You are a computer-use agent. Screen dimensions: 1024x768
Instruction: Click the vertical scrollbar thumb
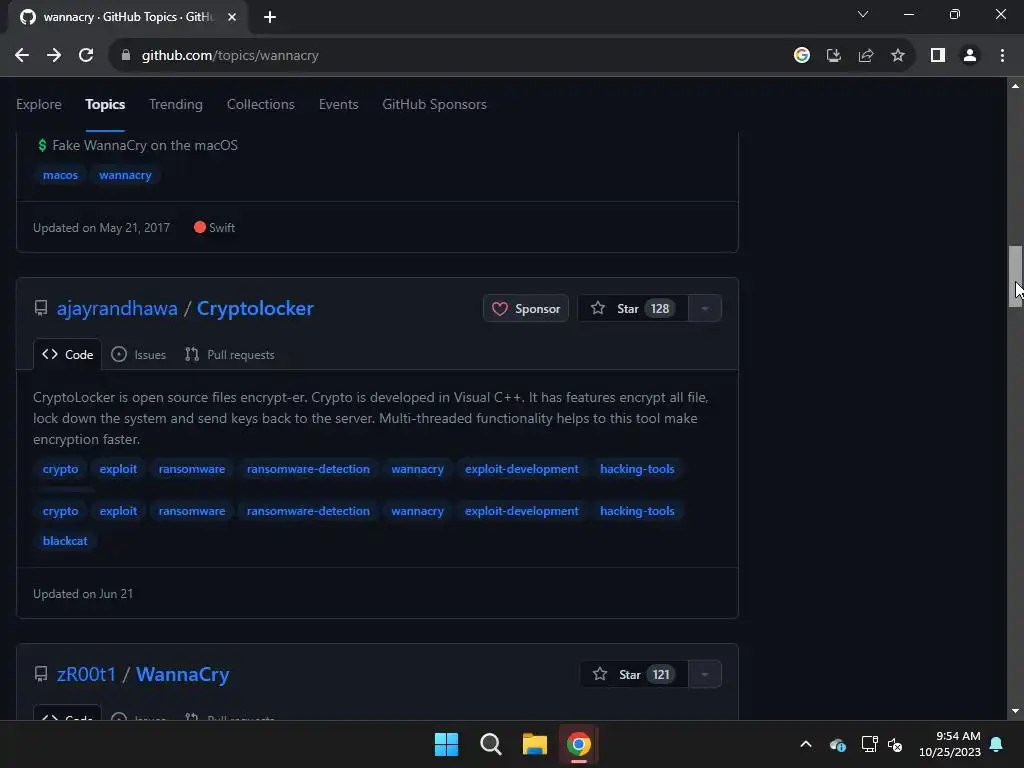(x=1015, y=276)
